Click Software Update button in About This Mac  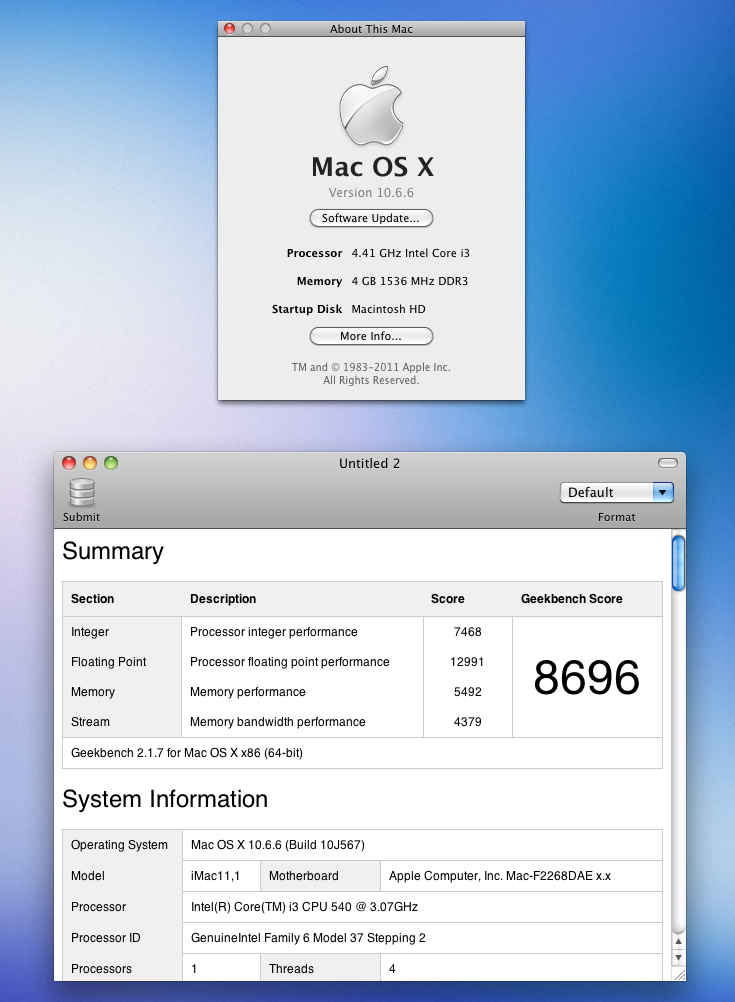(371, 218)
